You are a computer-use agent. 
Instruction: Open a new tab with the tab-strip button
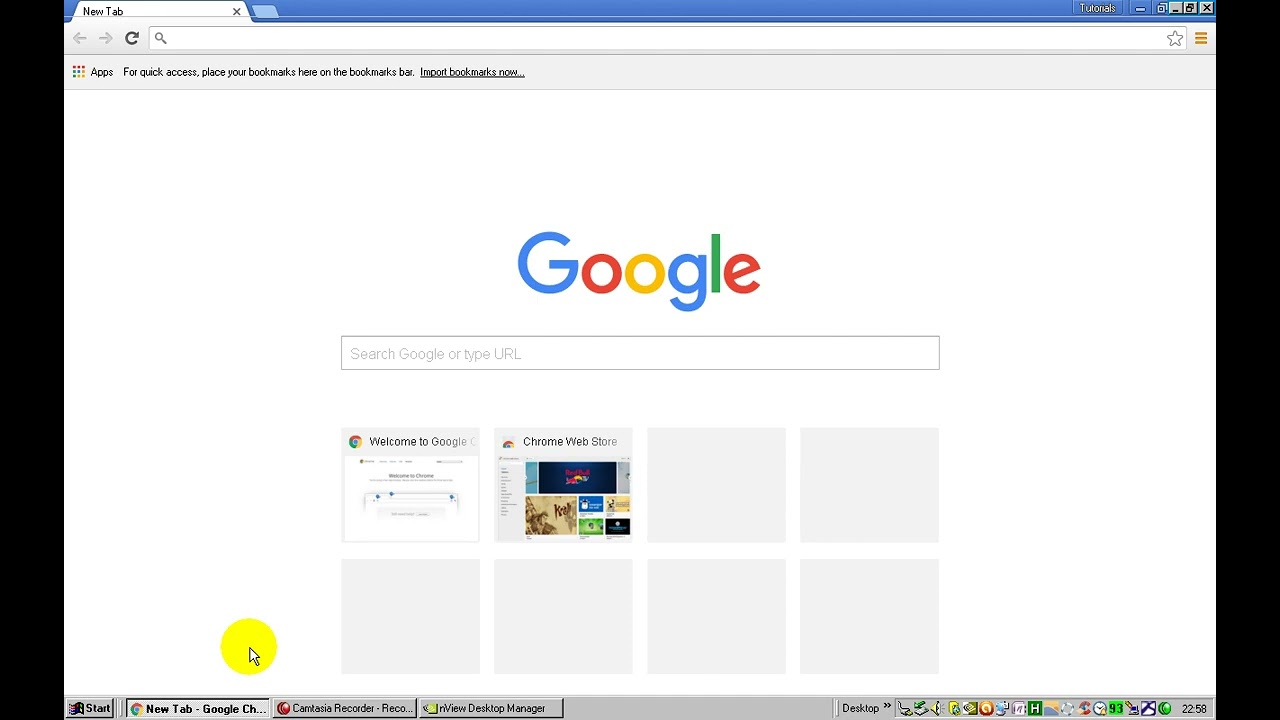click(265, 11)
